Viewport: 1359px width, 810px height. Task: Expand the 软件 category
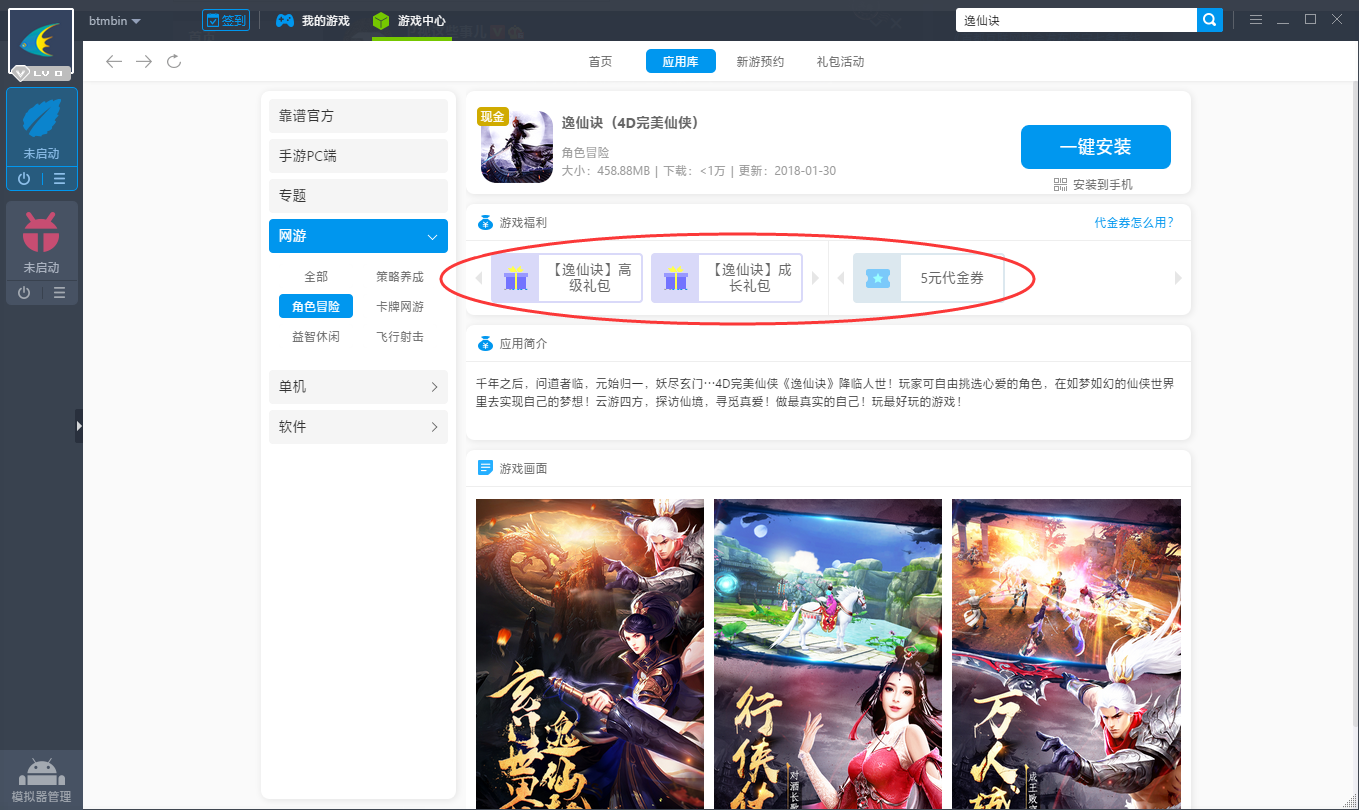358,427
